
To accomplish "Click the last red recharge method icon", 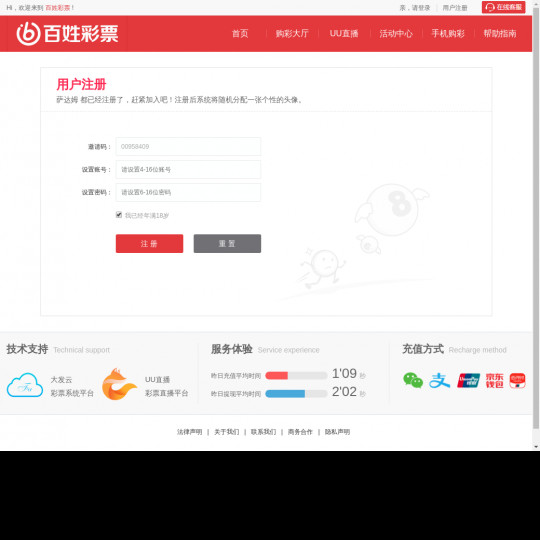I will pos(517,381).
